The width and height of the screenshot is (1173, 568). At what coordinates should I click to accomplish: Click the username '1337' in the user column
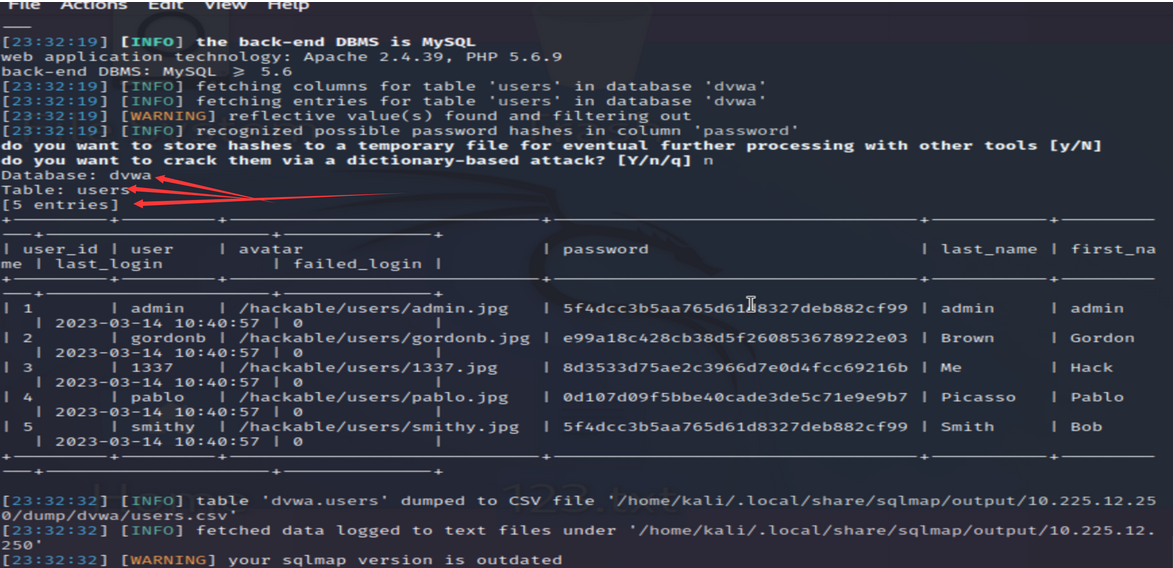152,367
